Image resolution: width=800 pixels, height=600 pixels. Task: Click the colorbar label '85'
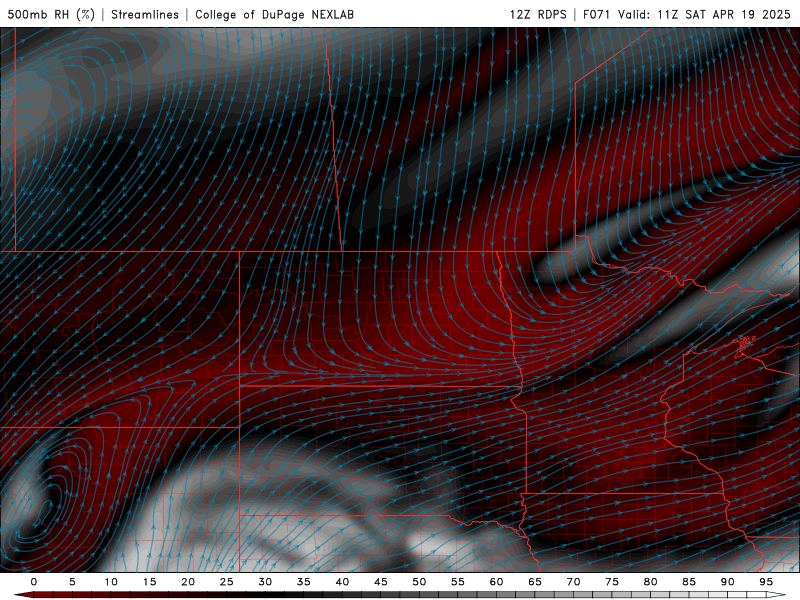pos(689,582)
